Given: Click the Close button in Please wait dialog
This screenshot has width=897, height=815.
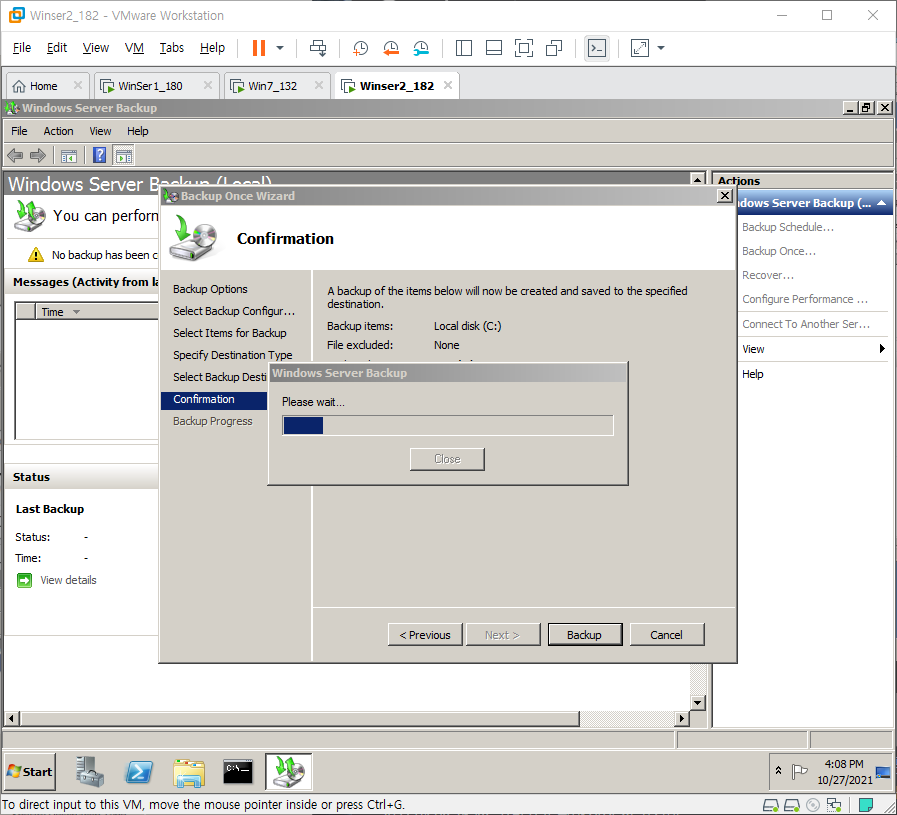Looking at the screenshot, I should 447,459.
